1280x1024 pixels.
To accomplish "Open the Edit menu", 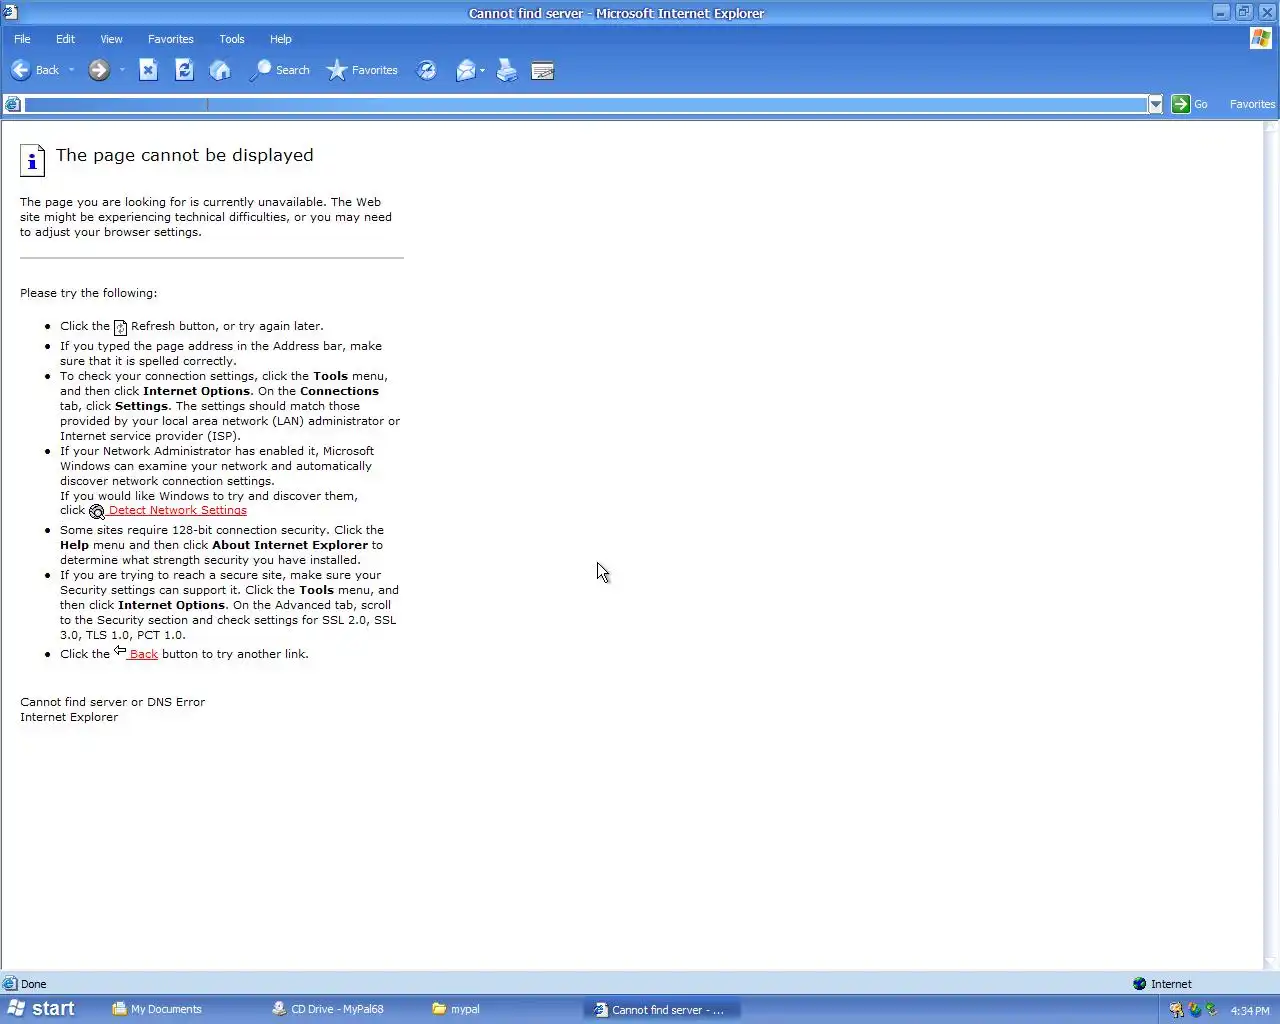I will pos(65,39).
